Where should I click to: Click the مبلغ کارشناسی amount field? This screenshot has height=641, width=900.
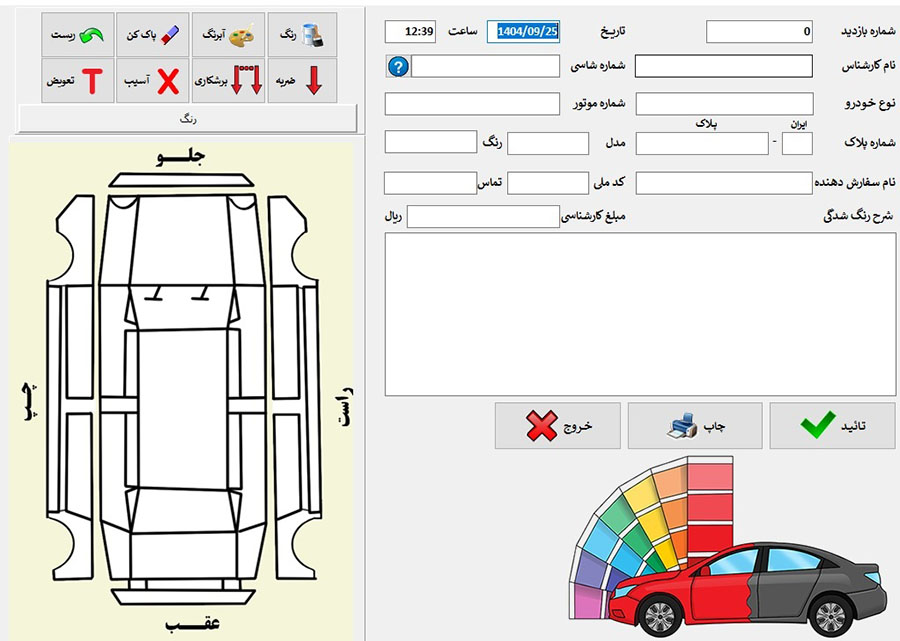tap(483, 217)
